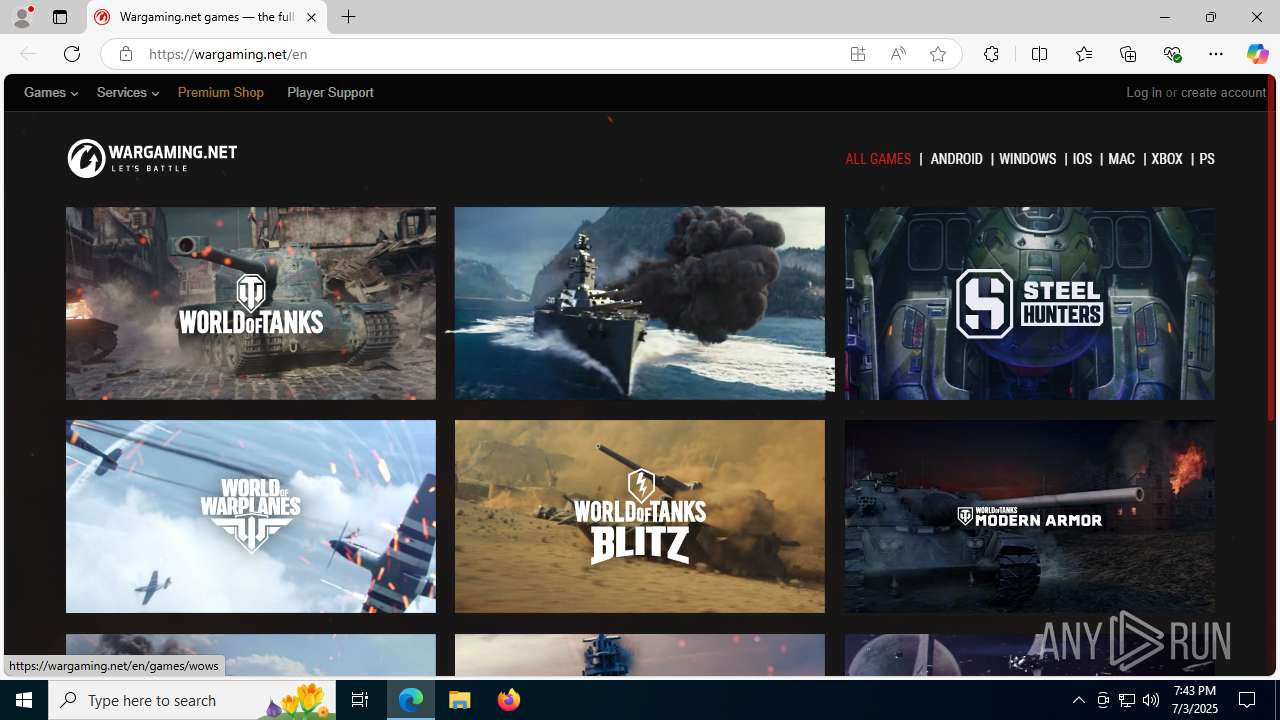The width and height of the screenshot is (1280, 720).
Task: Click the taskbar search box
Action: 192,700
